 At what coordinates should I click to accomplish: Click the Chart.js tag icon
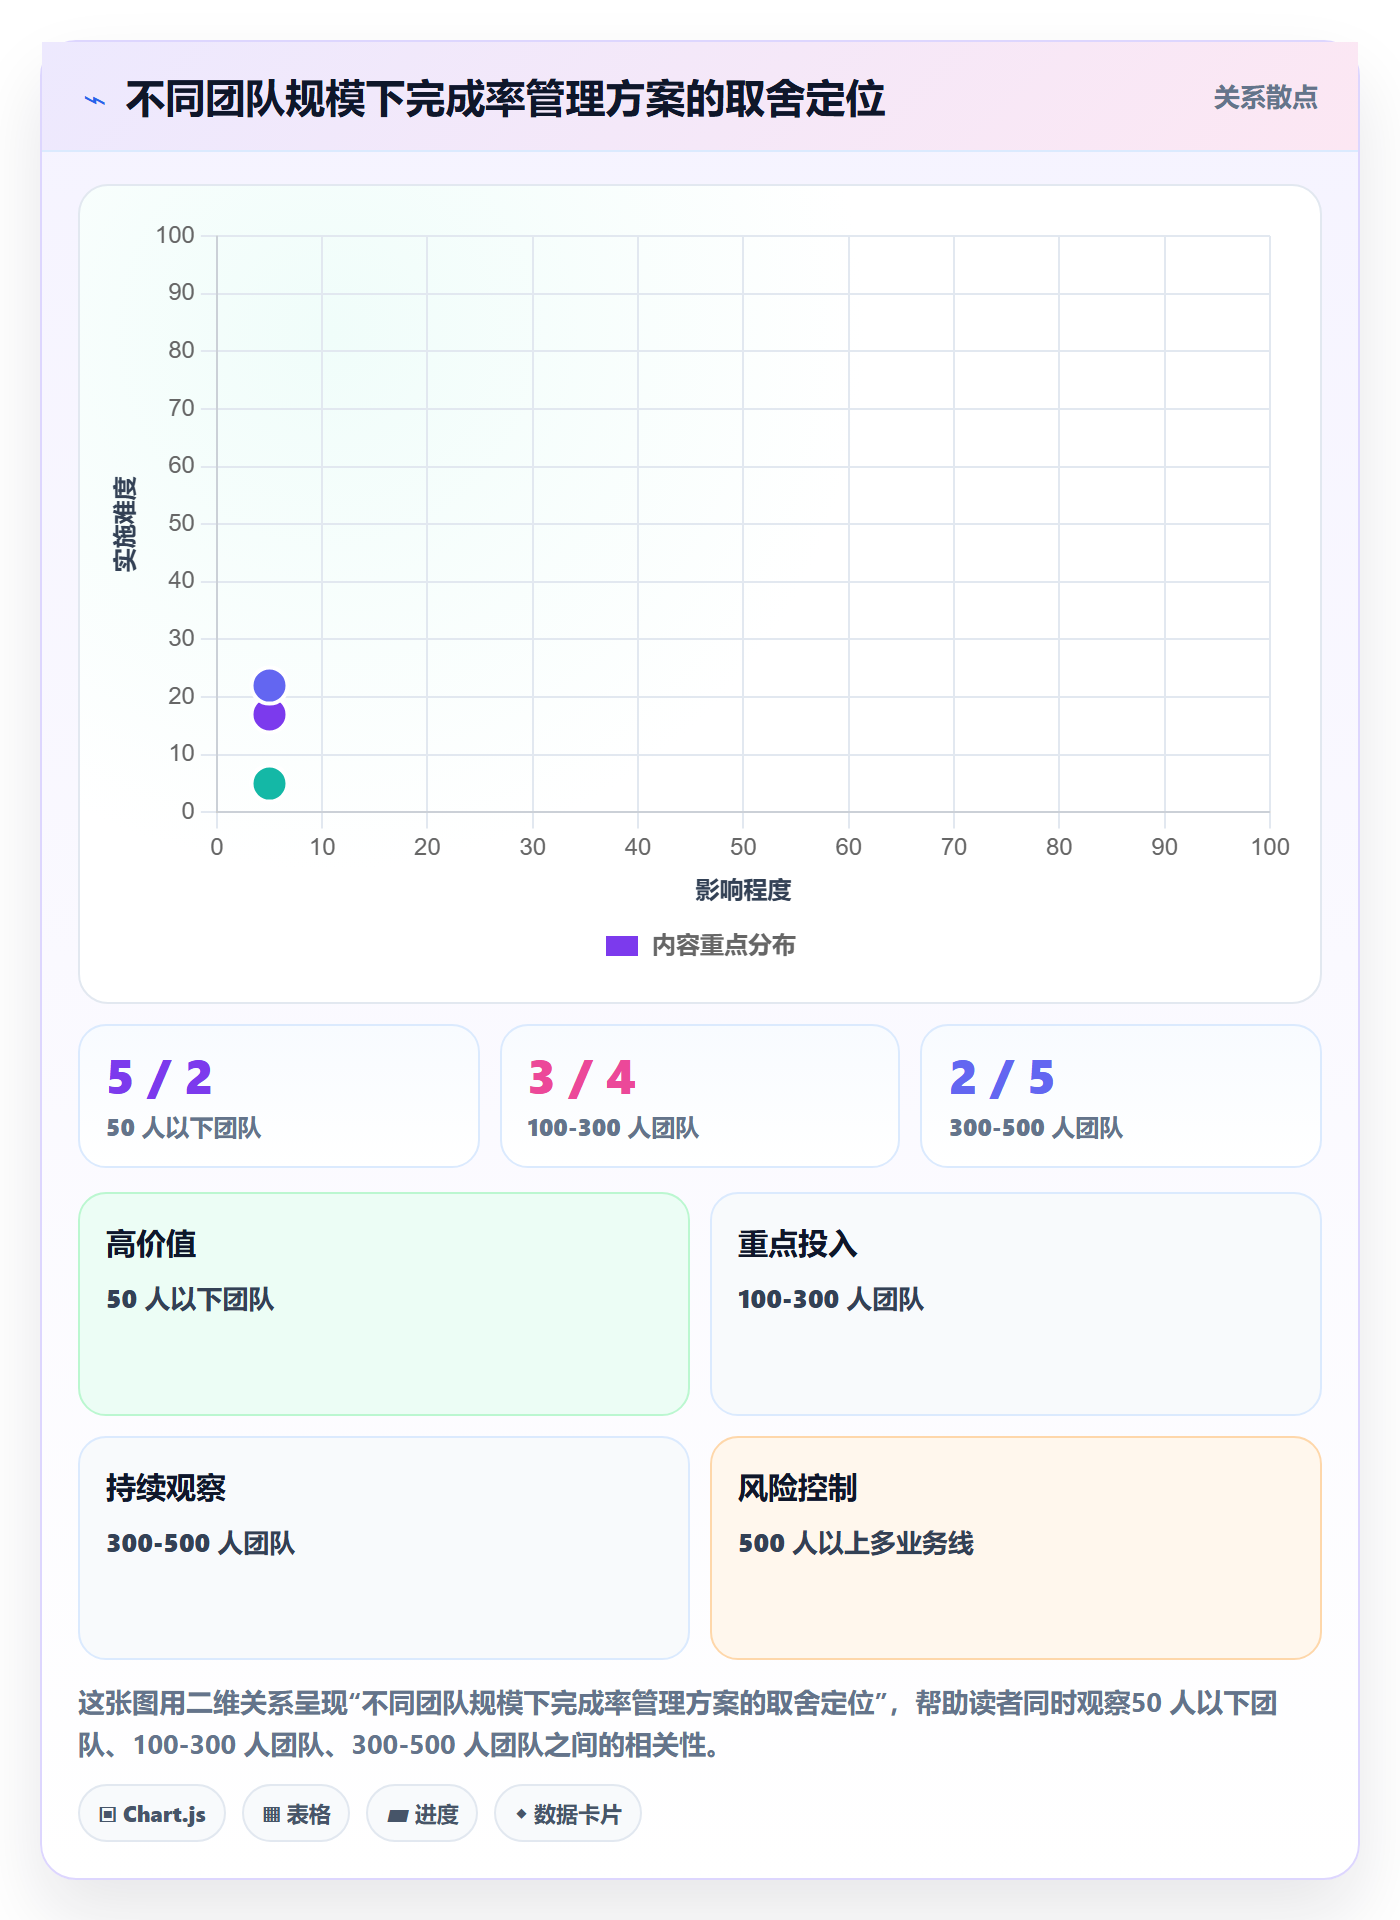[x=108, y=1815]
